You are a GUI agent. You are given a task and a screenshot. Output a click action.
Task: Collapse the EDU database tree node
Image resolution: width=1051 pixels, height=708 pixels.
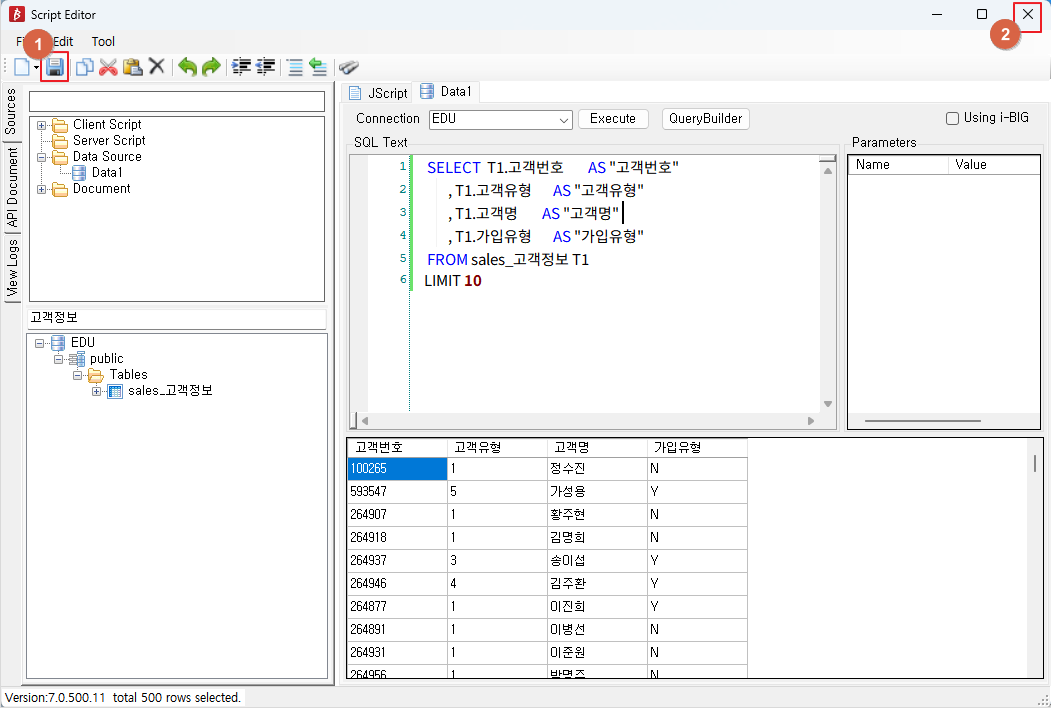pos(40,343)
